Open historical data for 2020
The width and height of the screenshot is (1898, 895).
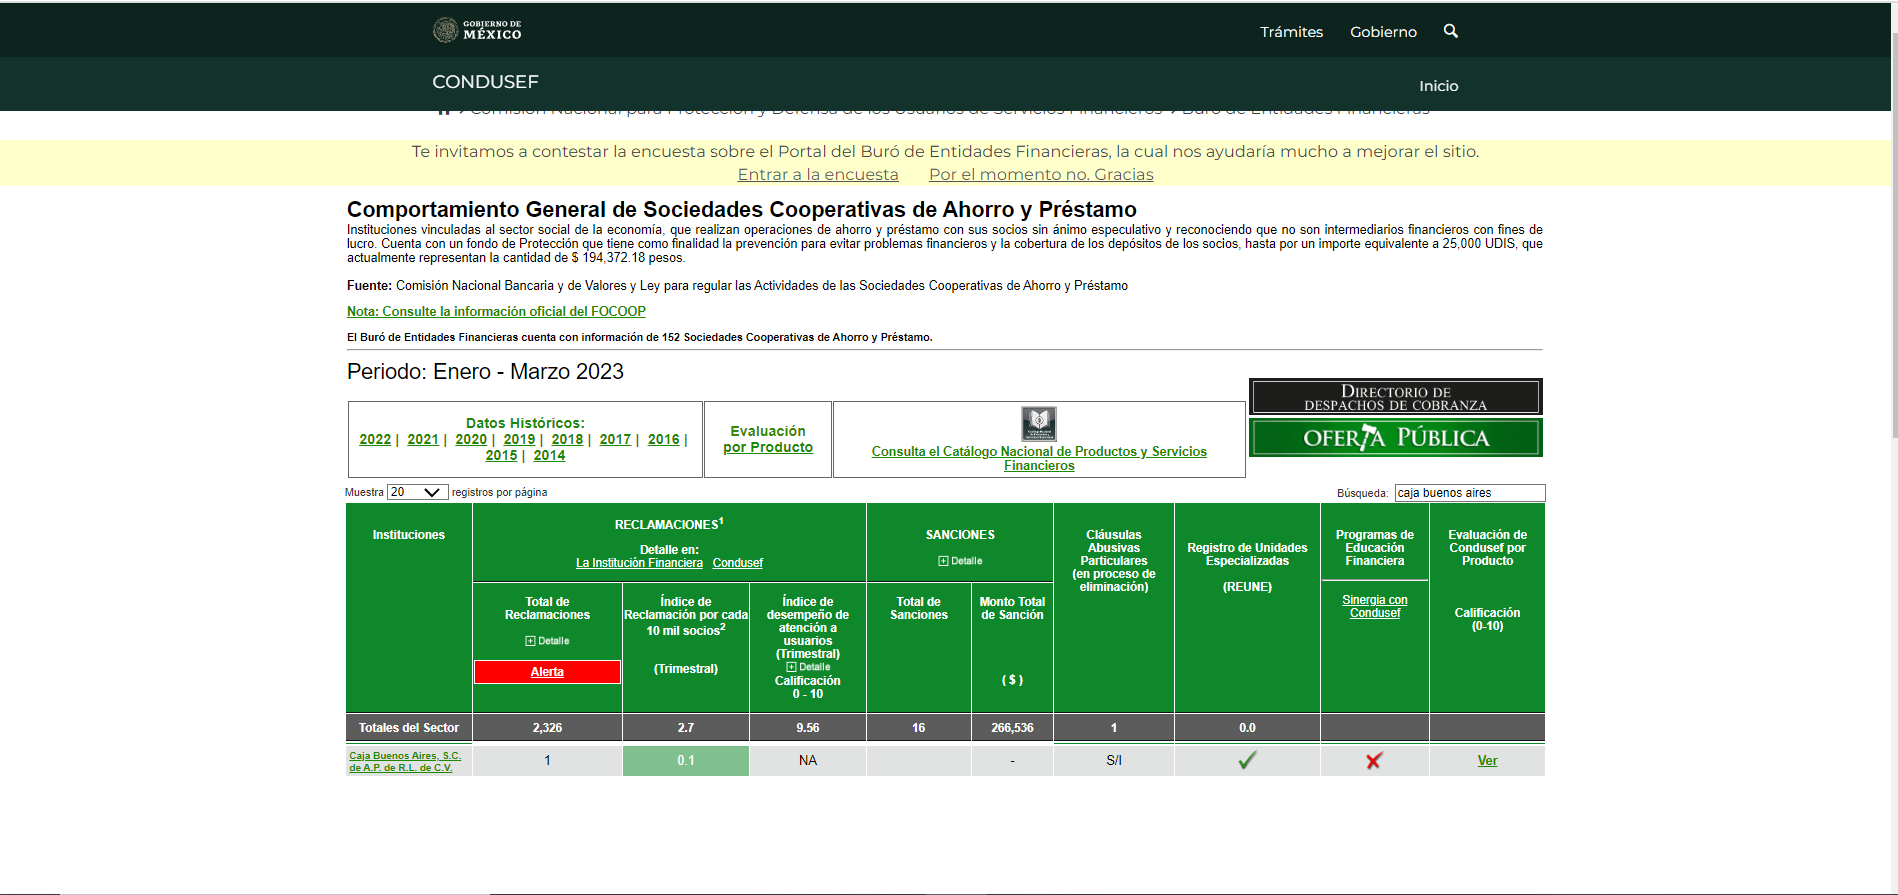pos(471,439)
